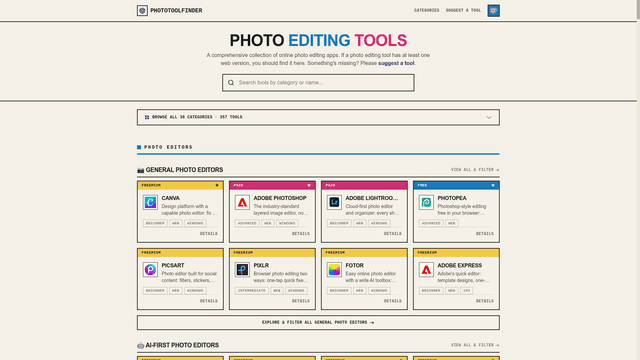Click the GENERAL PHOTO EDITORS heading
640x360 pixels.
point(184,170)
